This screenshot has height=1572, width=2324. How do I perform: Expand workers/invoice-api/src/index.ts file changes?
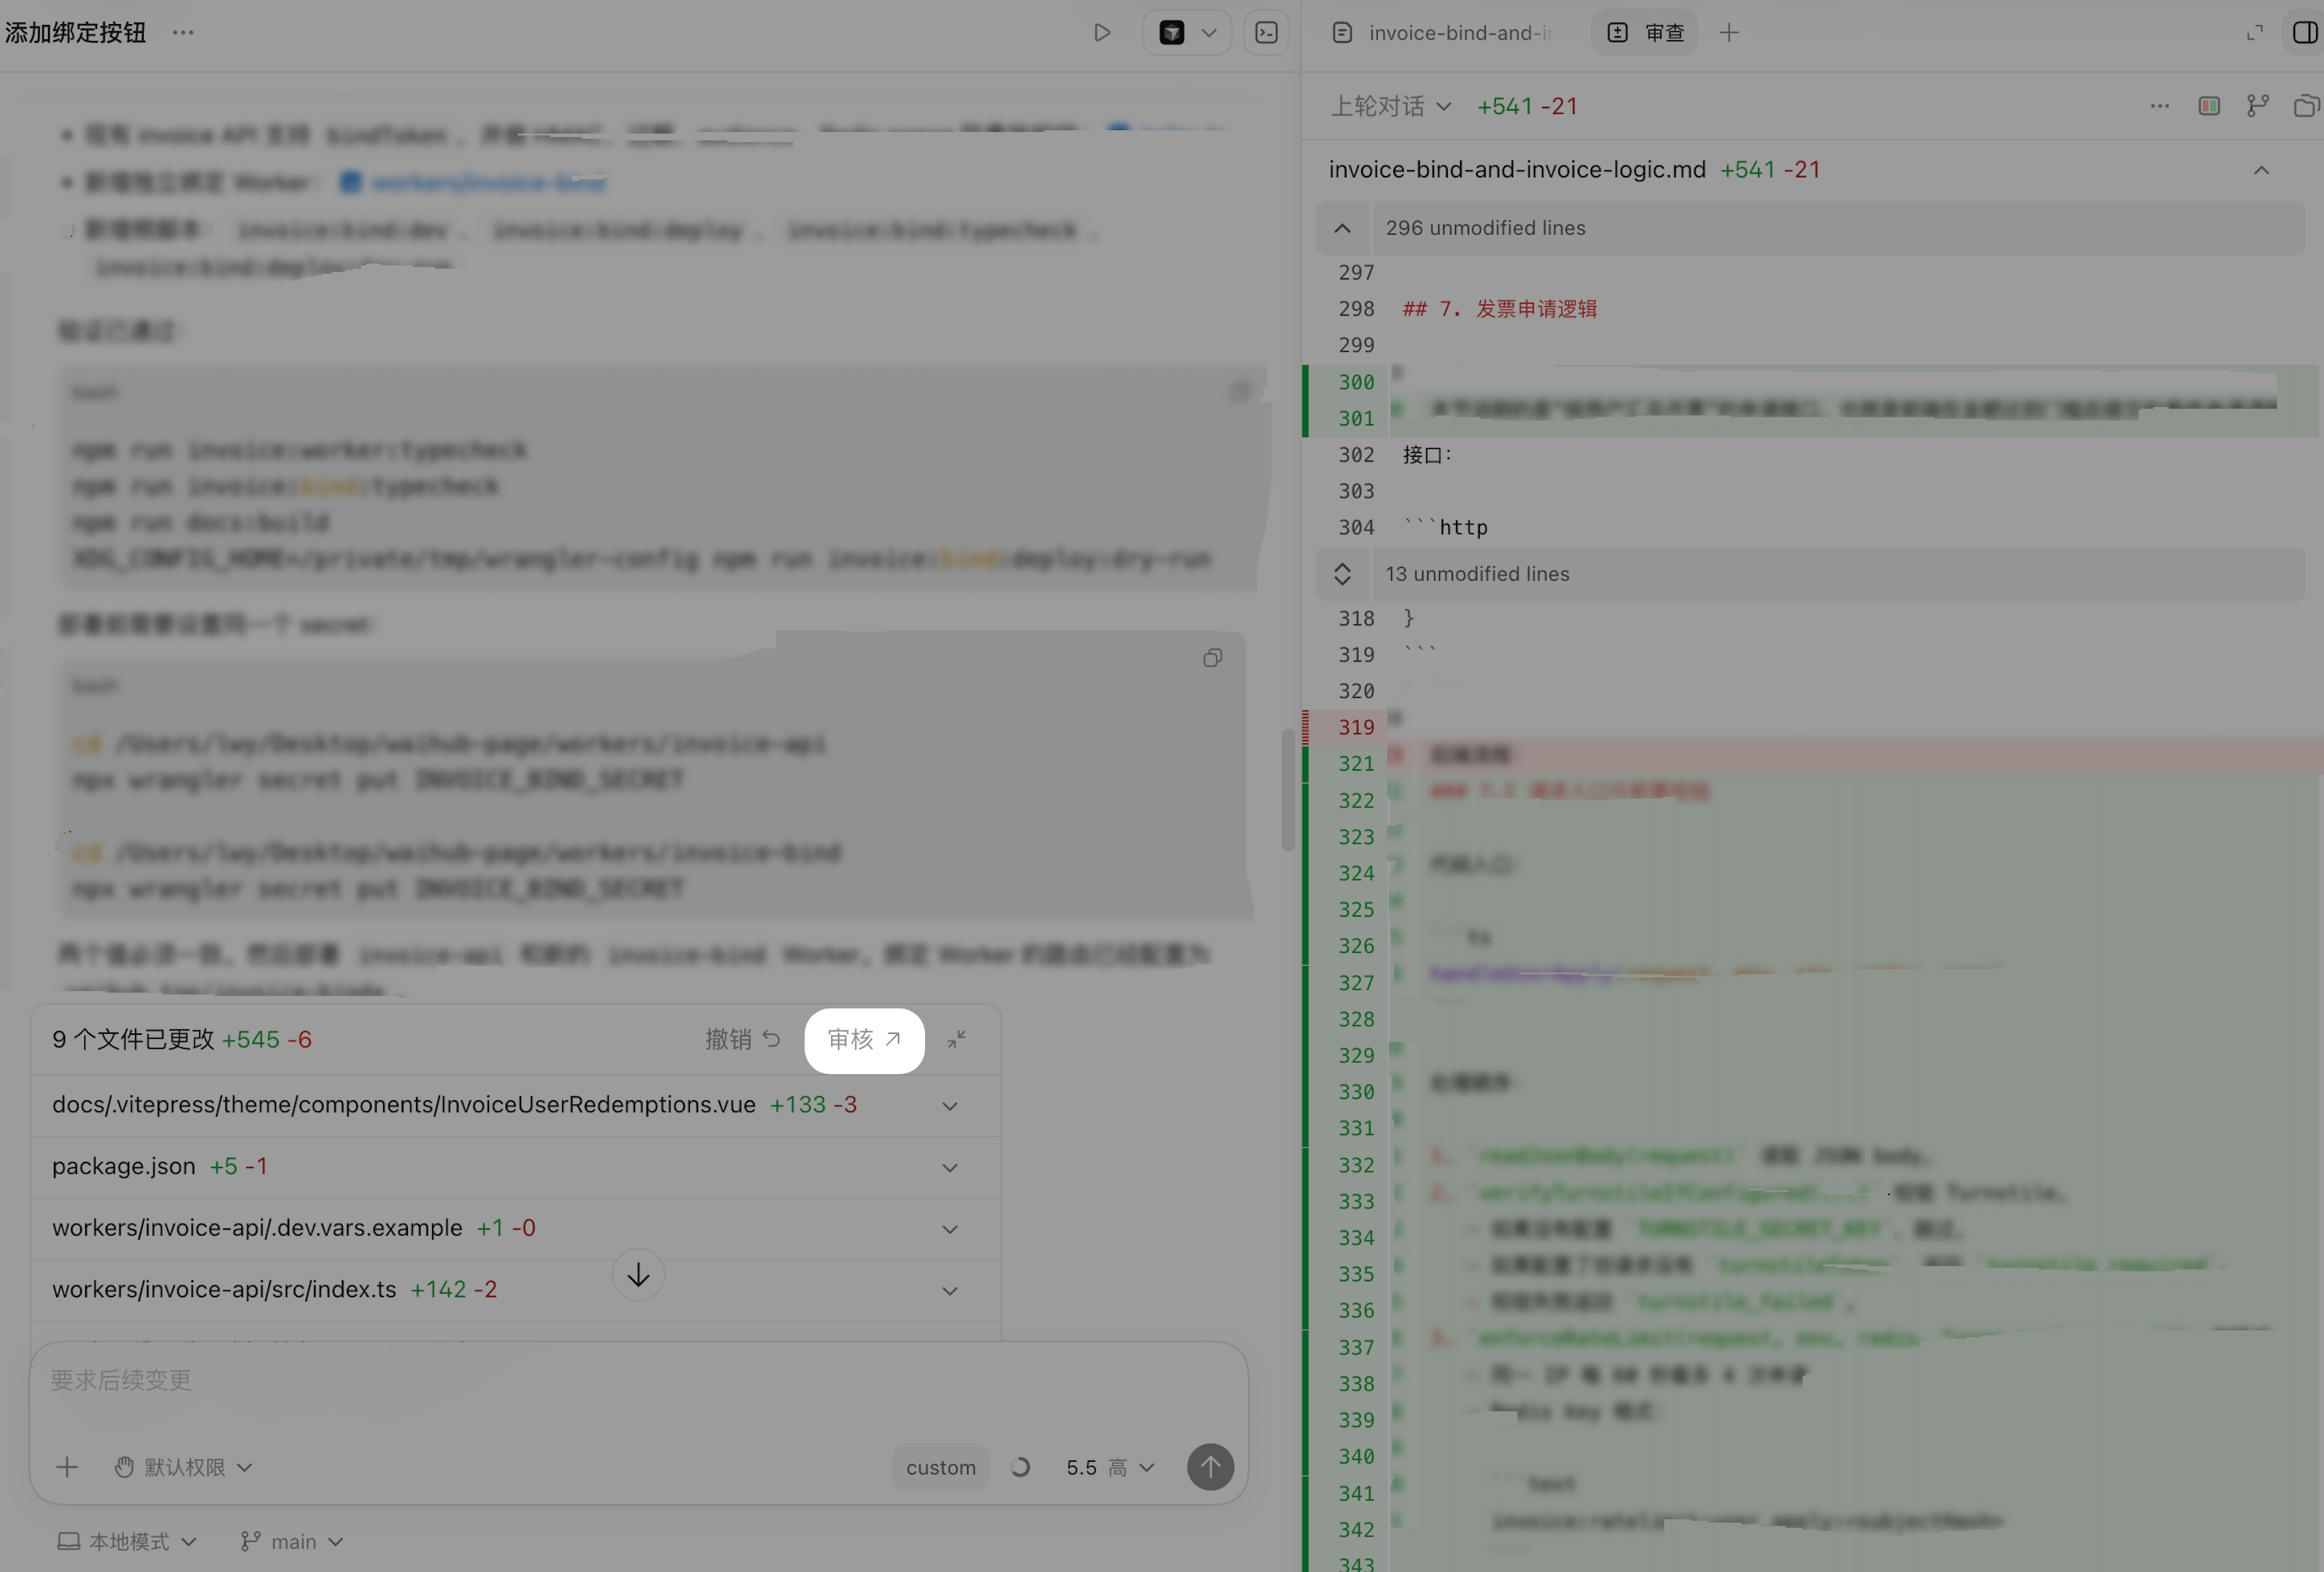click(950, 1291)
